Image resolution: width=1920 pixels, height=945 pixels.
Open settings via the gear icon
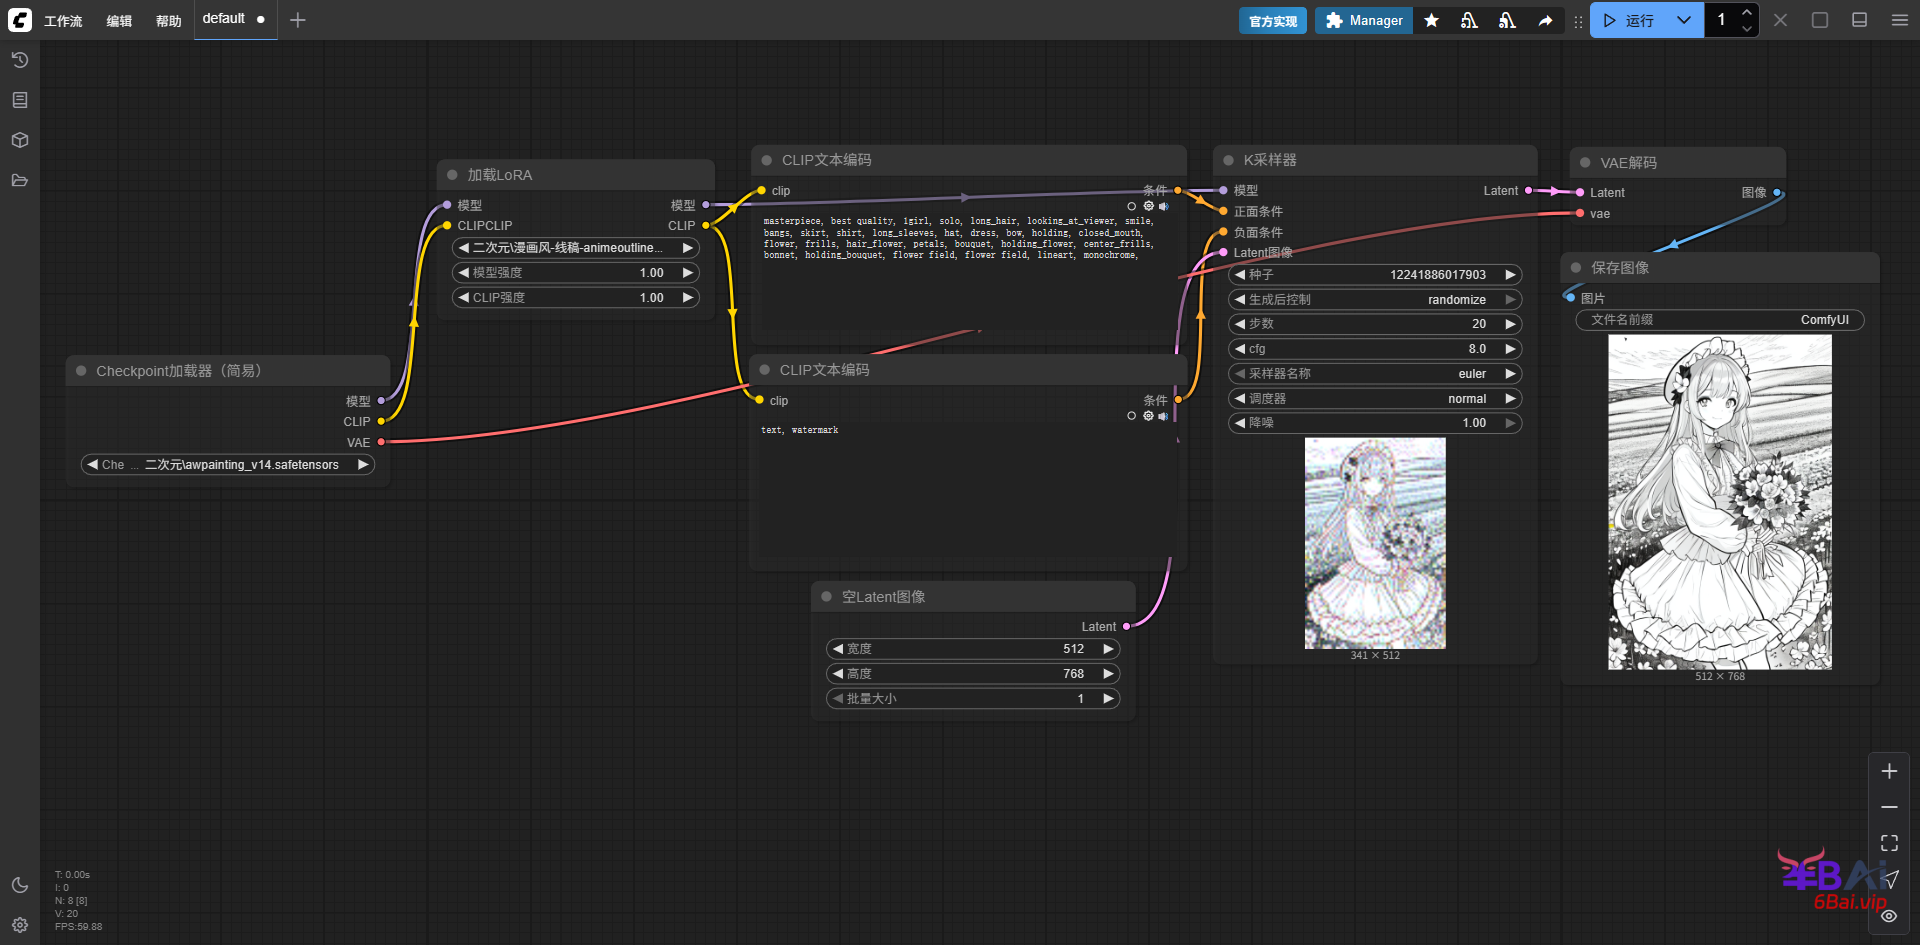(20, 925)
